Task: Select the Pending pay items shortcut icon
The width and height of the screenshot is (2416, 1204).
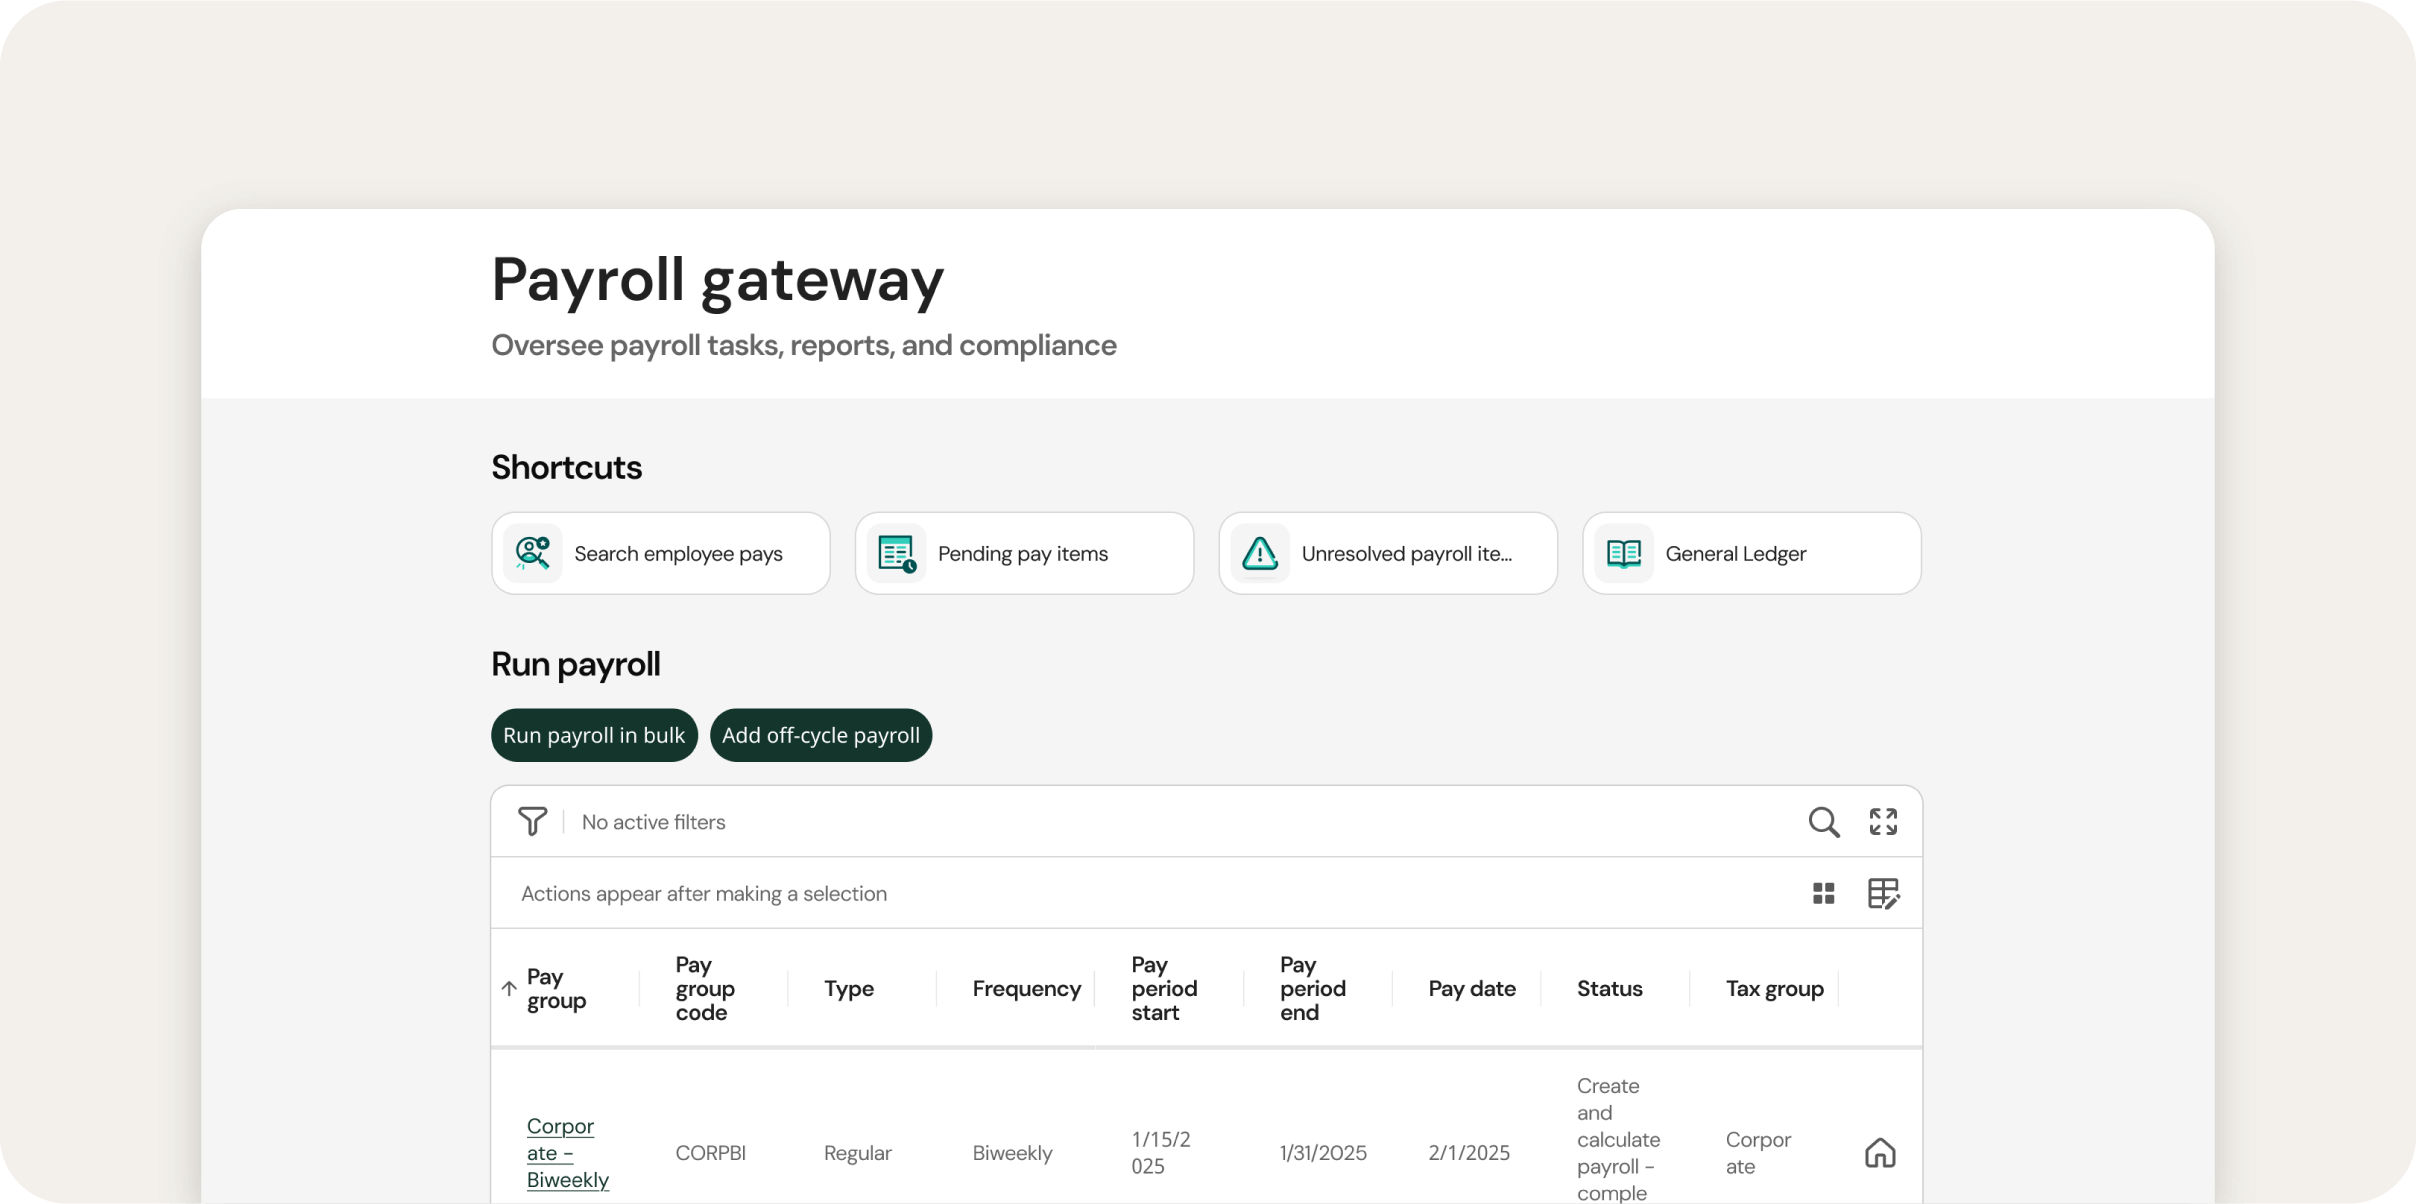Action: pyautogui.click(x=896, y=553)
